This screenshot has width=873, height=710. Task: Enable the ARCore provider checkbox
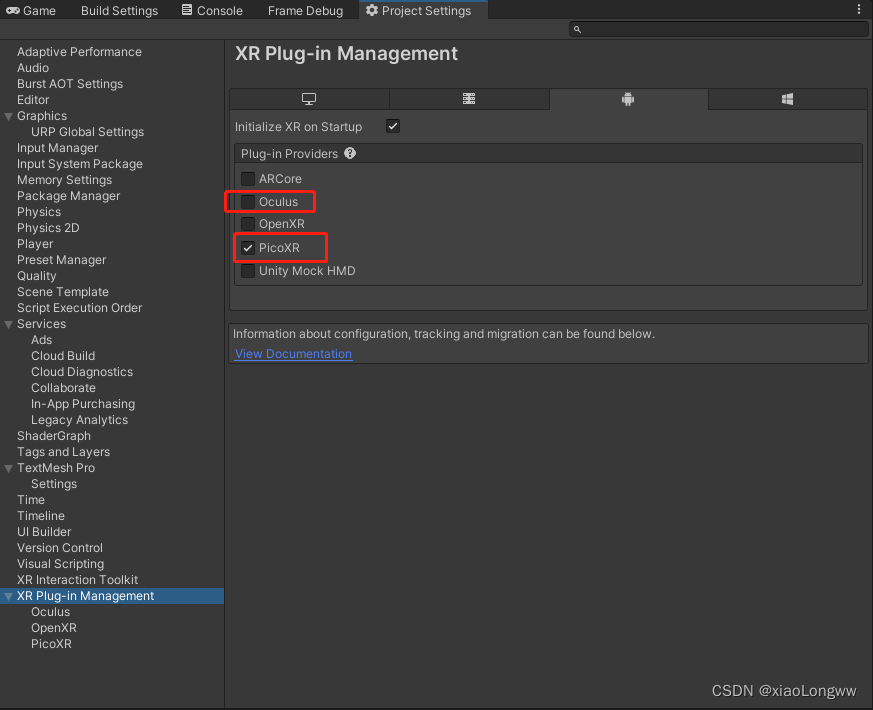tap(248, 179)
